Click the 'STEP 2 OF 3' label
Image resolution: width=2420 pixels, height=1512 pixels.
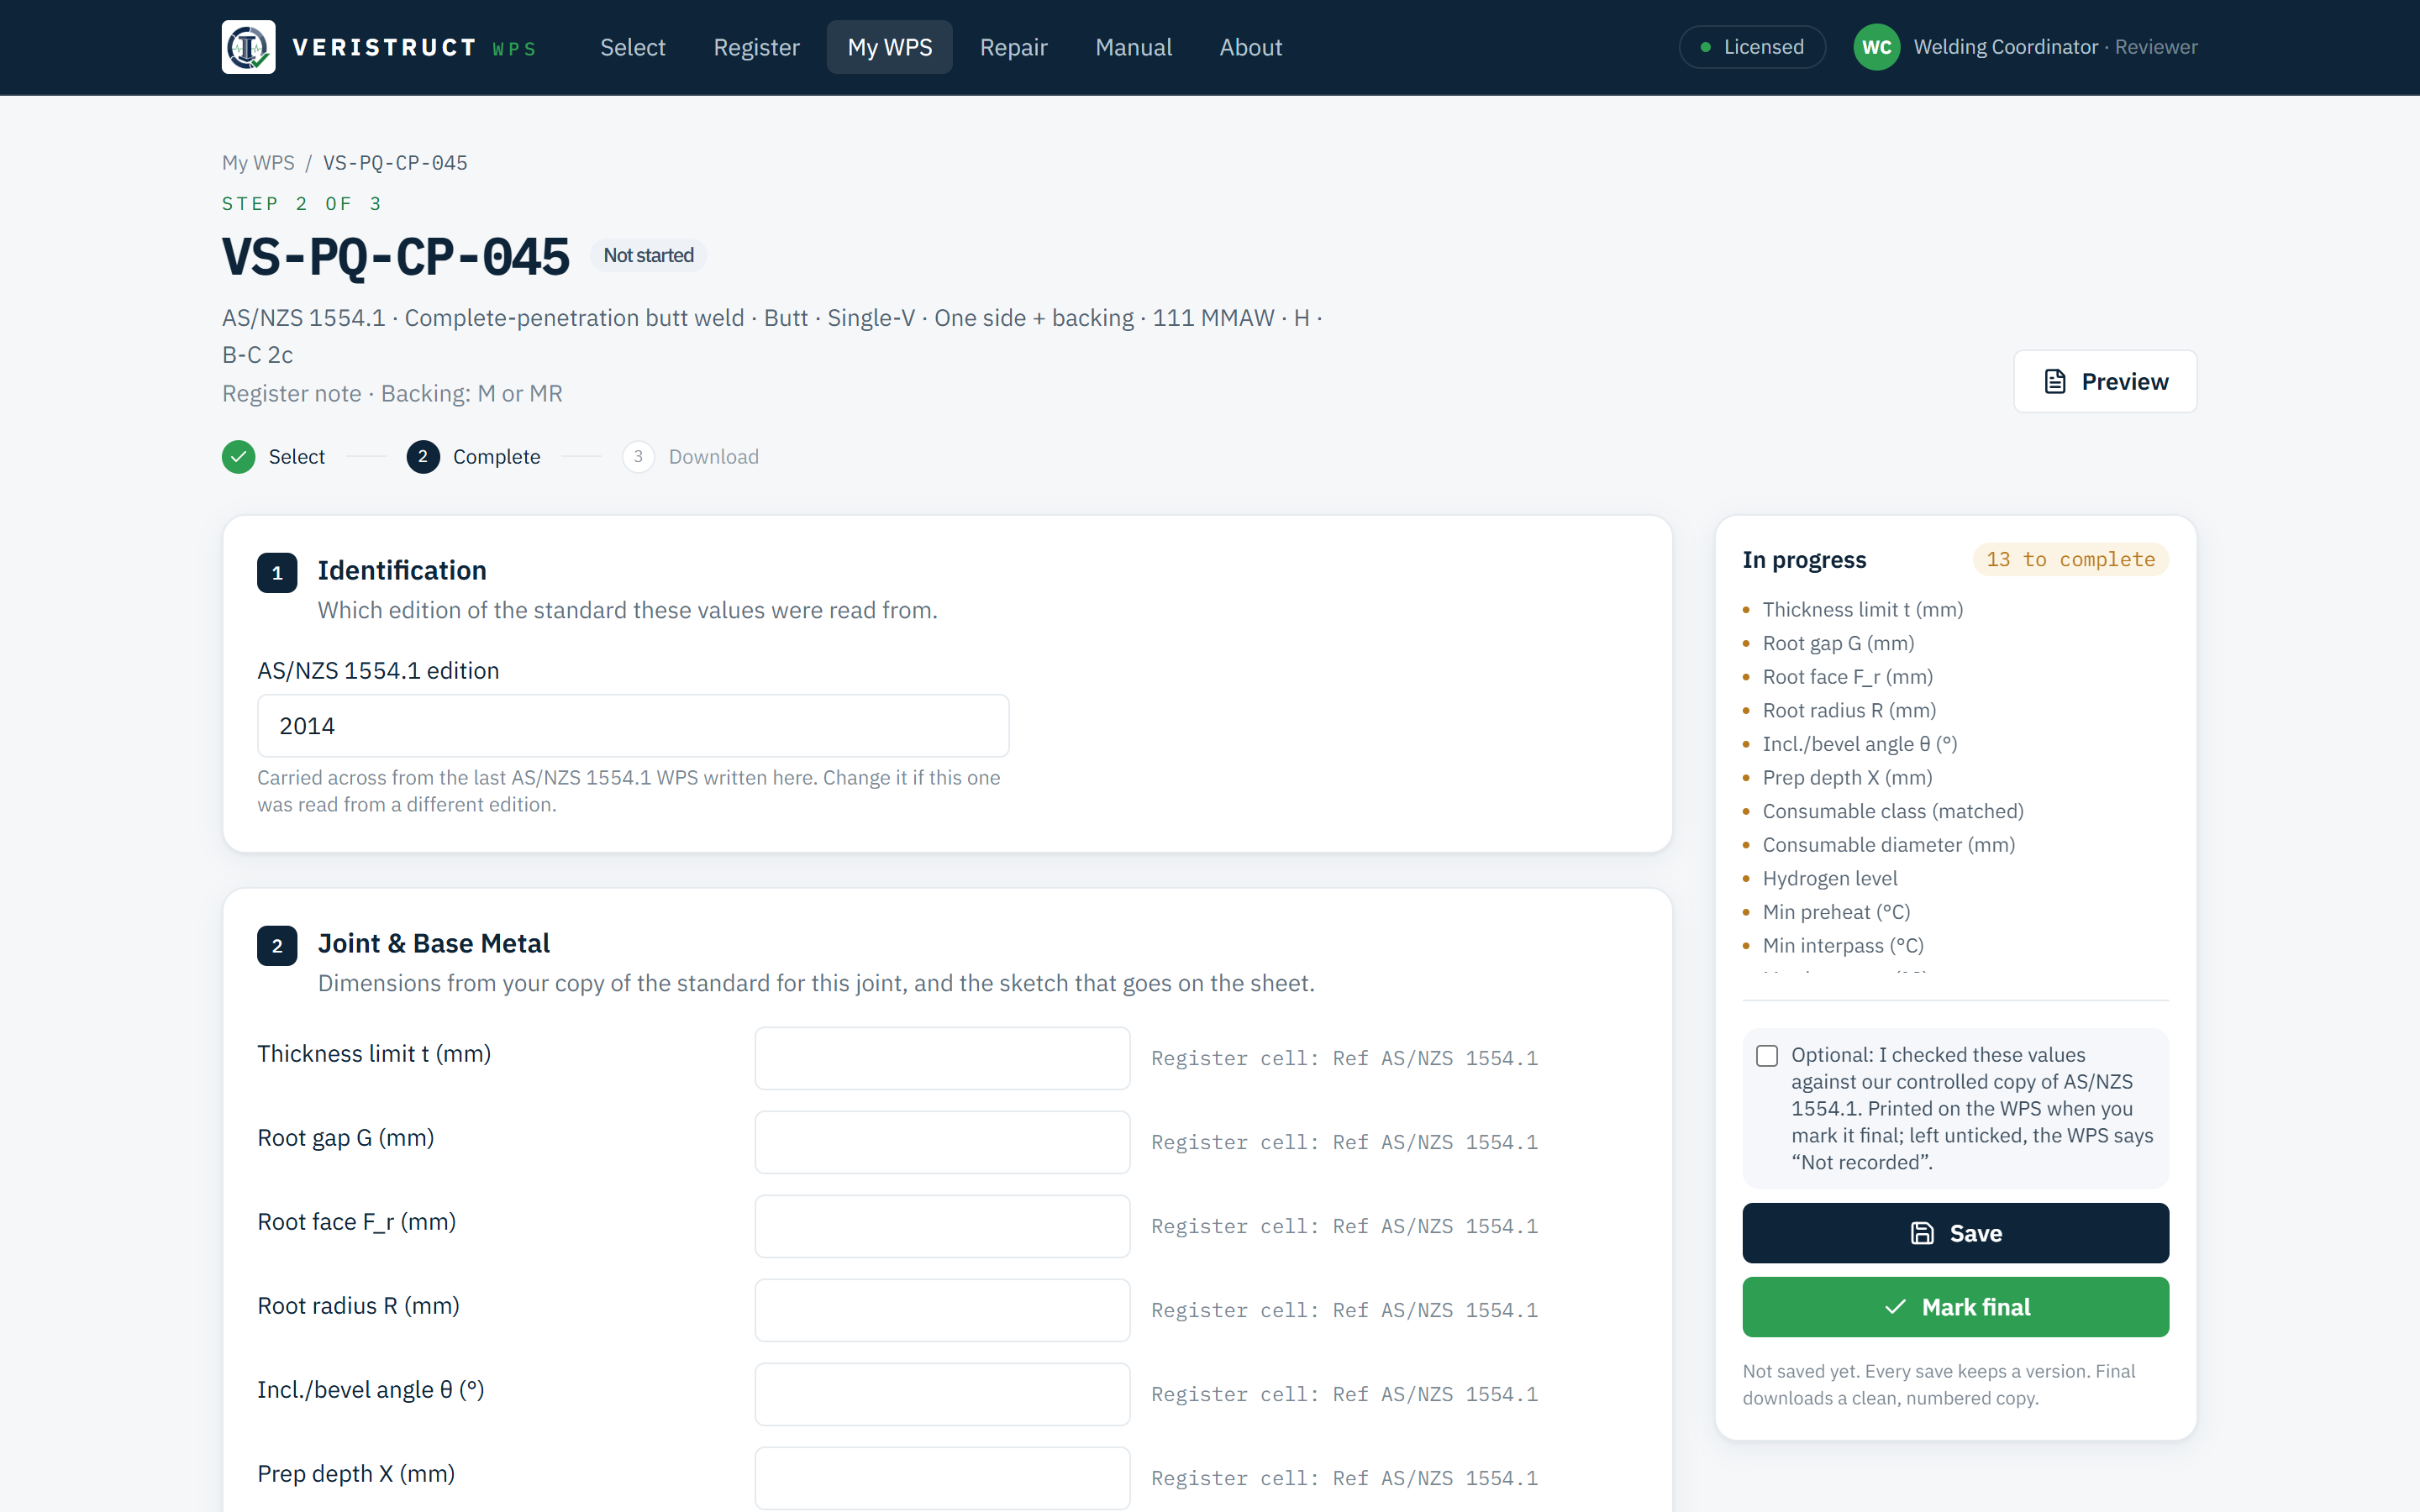point(302,204)
